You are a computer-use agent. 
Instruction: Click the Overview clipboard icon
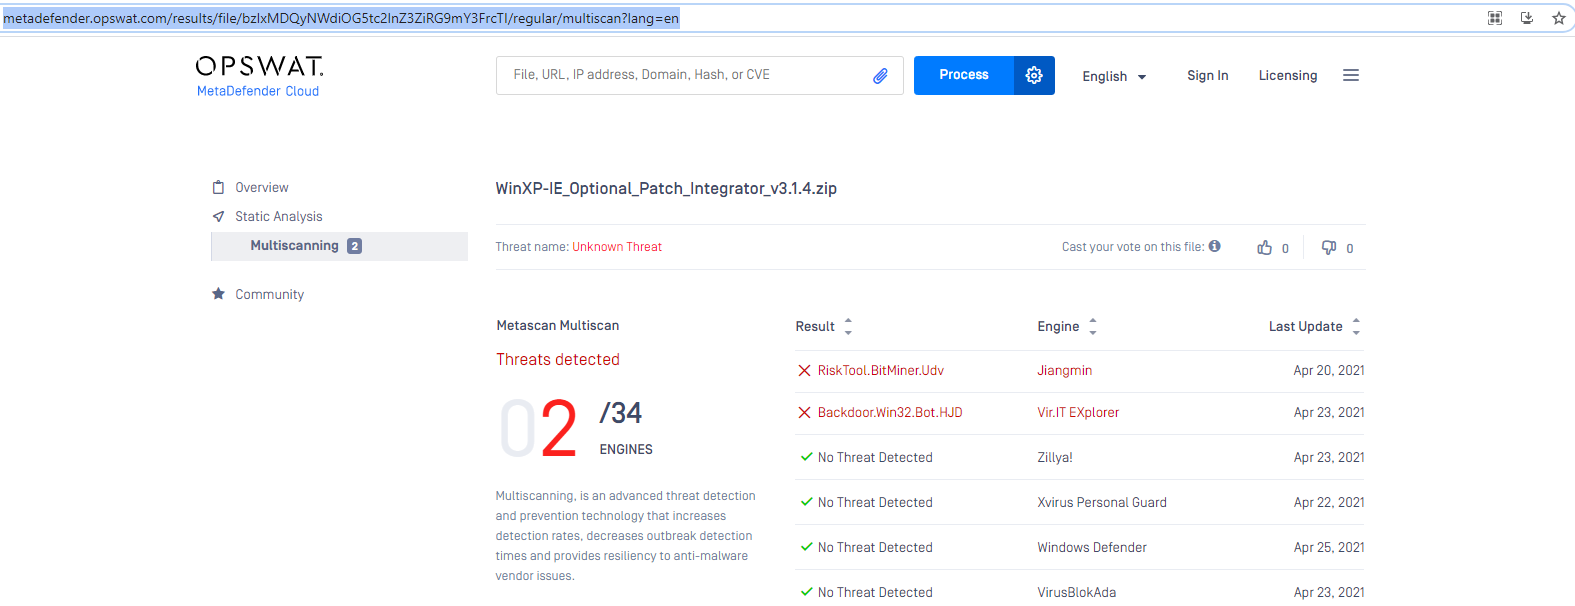(218, 187)
